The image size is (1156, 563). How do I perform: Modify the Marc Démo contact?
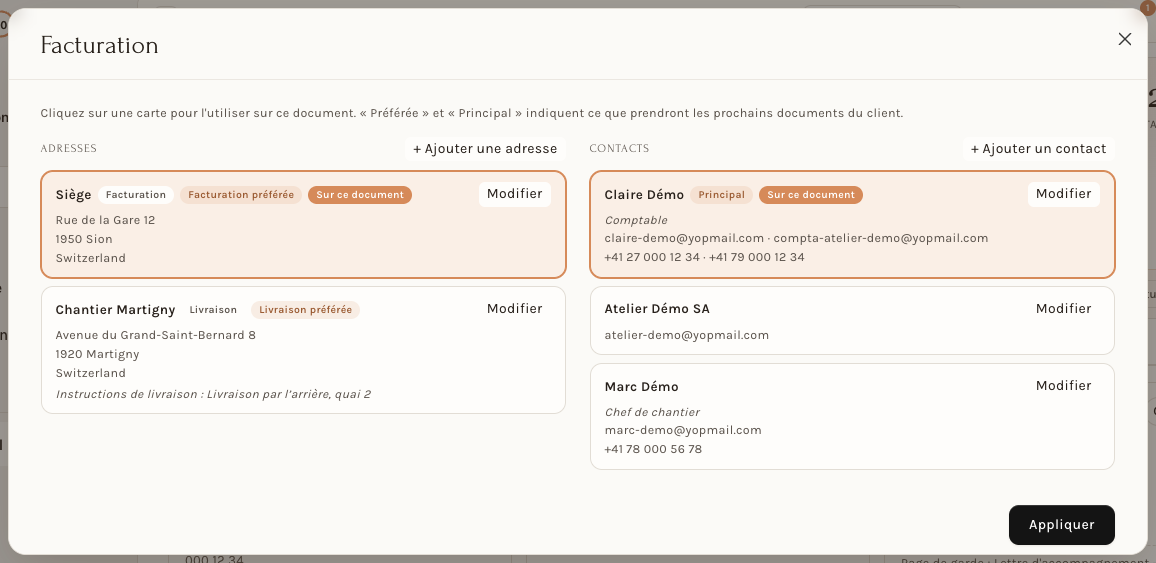1063,385
